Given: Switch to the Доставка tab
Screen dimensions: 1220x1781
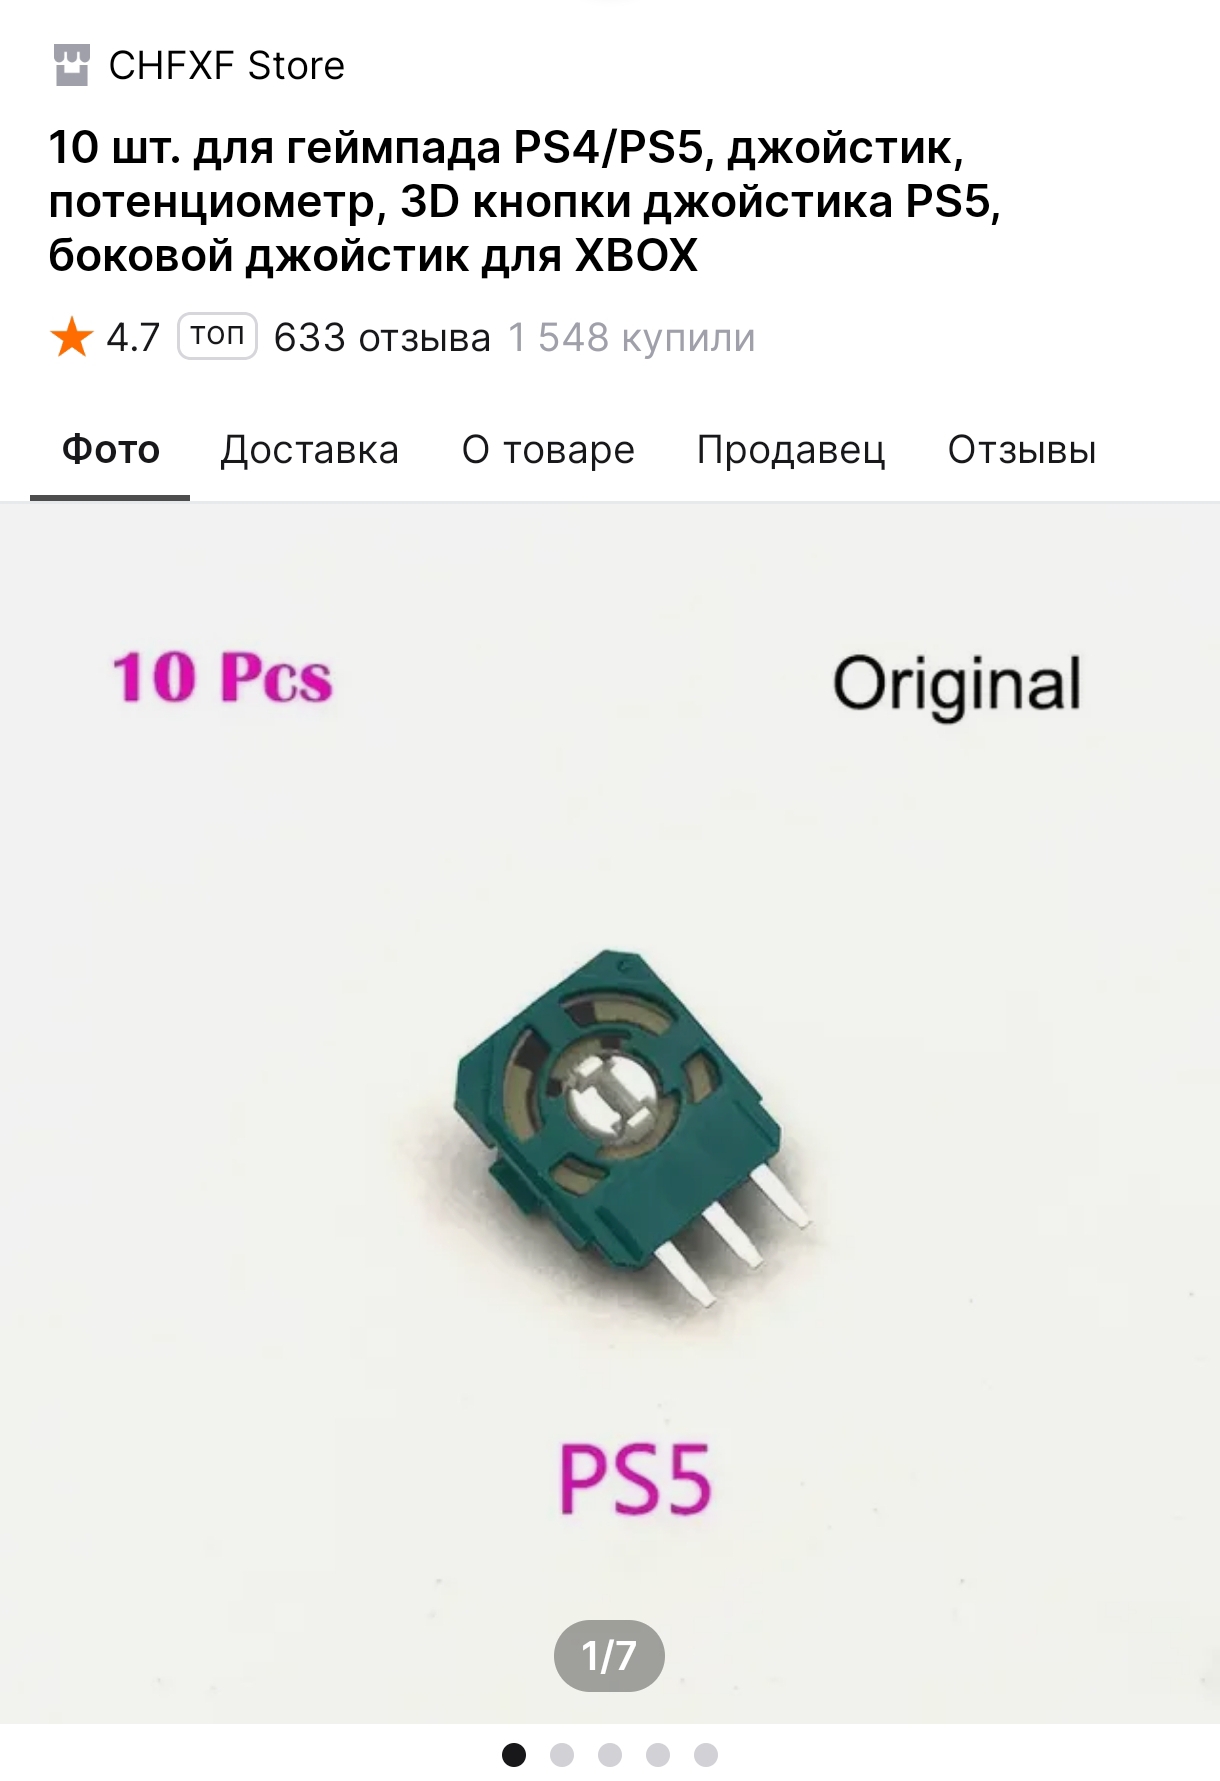Looking at the screenshot, I should point(309,451).
